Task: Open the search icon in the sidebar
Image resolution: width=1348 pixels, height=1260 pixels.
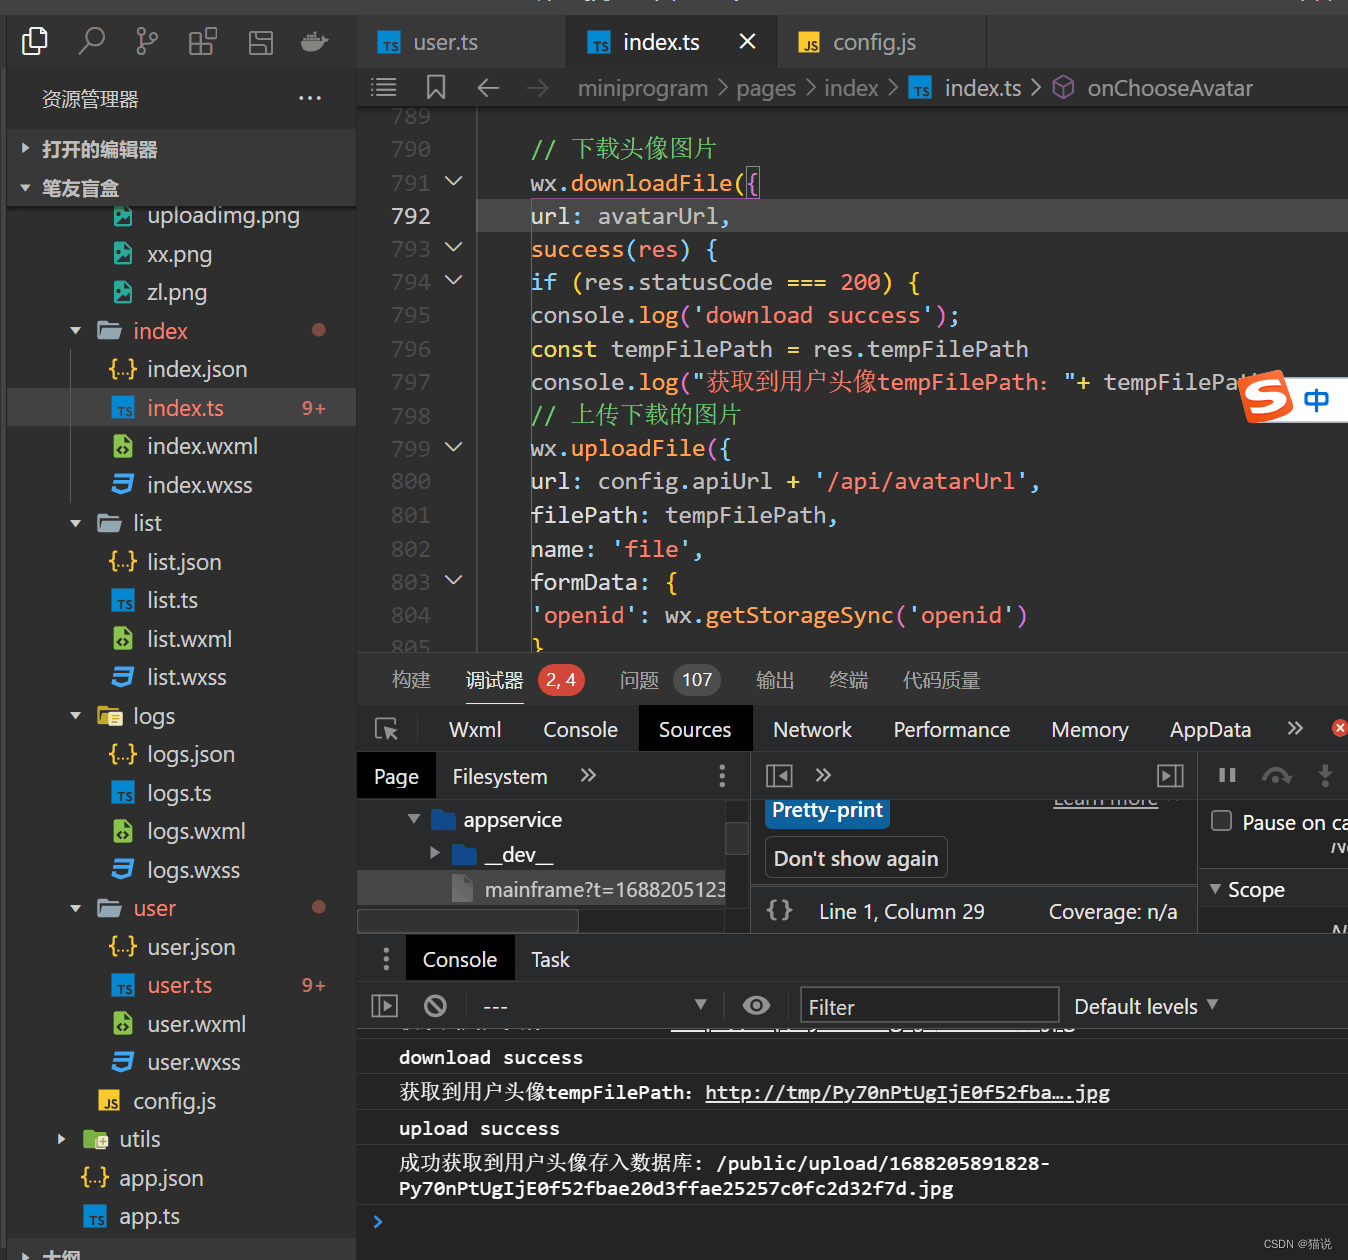Action: (92, 41)
